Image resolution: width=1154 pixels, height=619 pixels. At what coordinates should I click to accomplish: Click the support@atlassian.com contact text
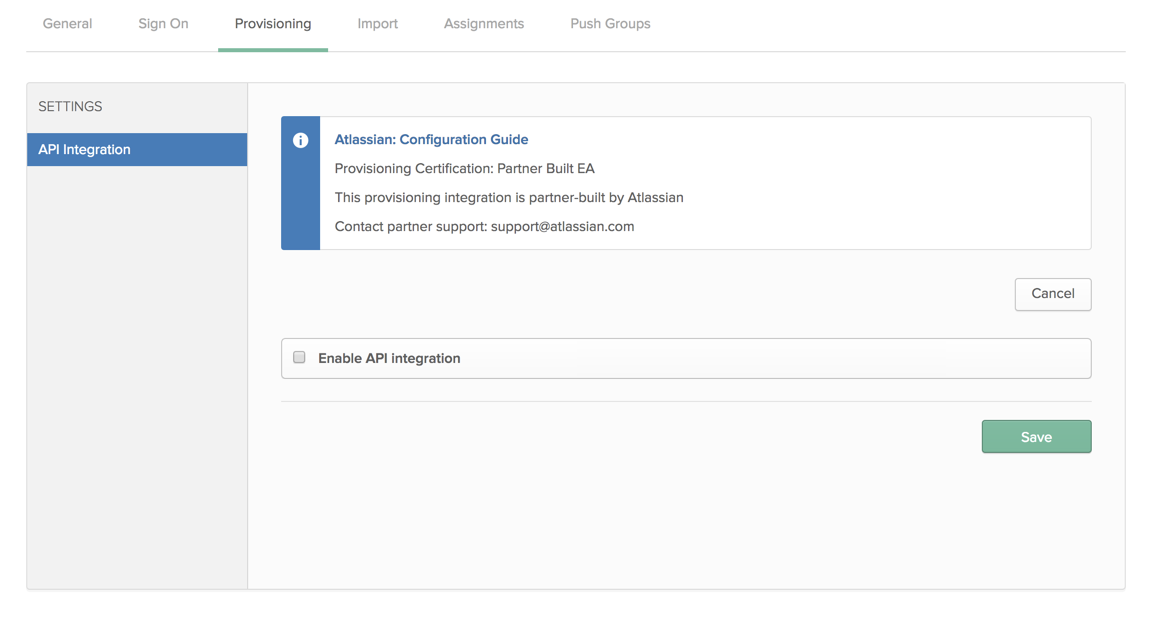pyautogui.click(x=562, y=227)
